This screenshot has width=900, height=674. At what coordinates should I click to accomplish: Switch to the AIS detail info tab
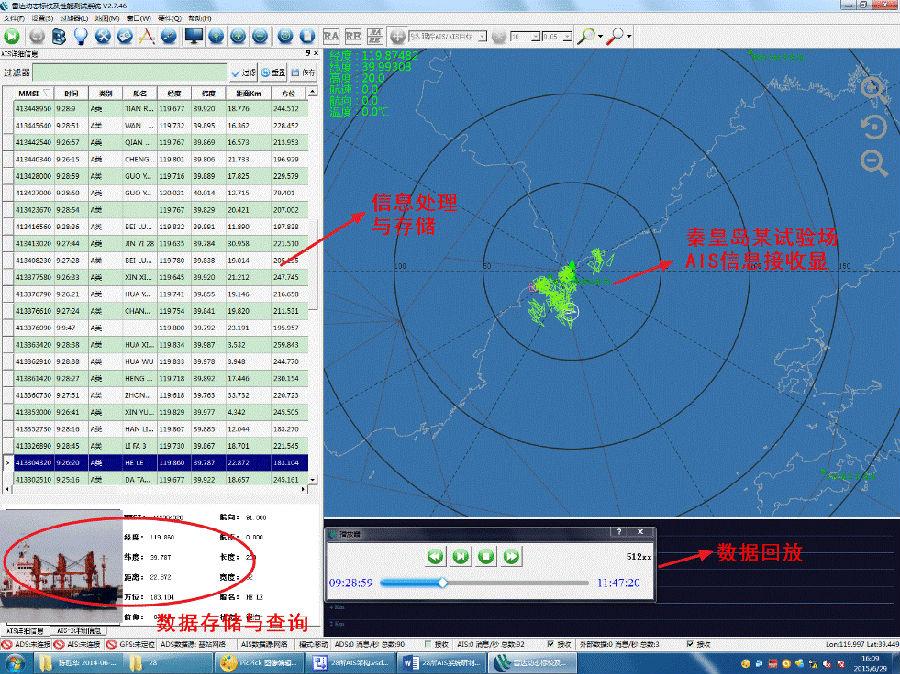click(x=25, y=631)
